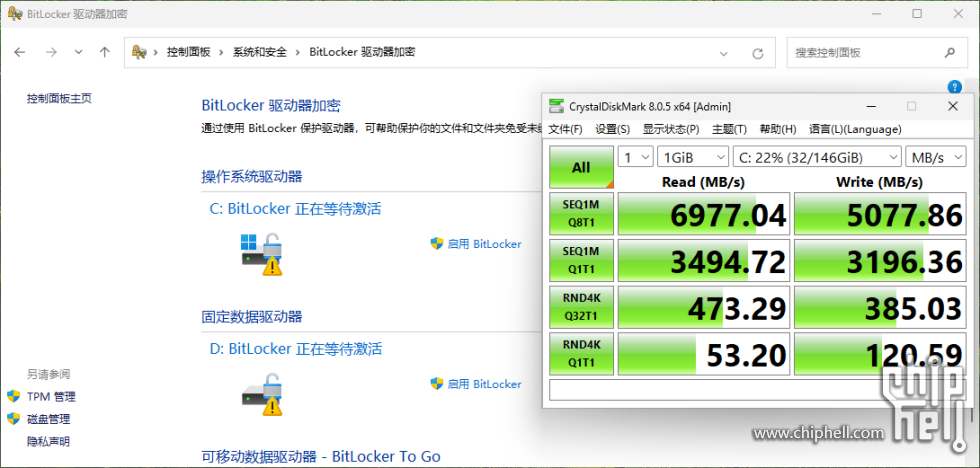Run the RND4K Q32T1 test
The image size is (980, 468).
coord(581,307)
